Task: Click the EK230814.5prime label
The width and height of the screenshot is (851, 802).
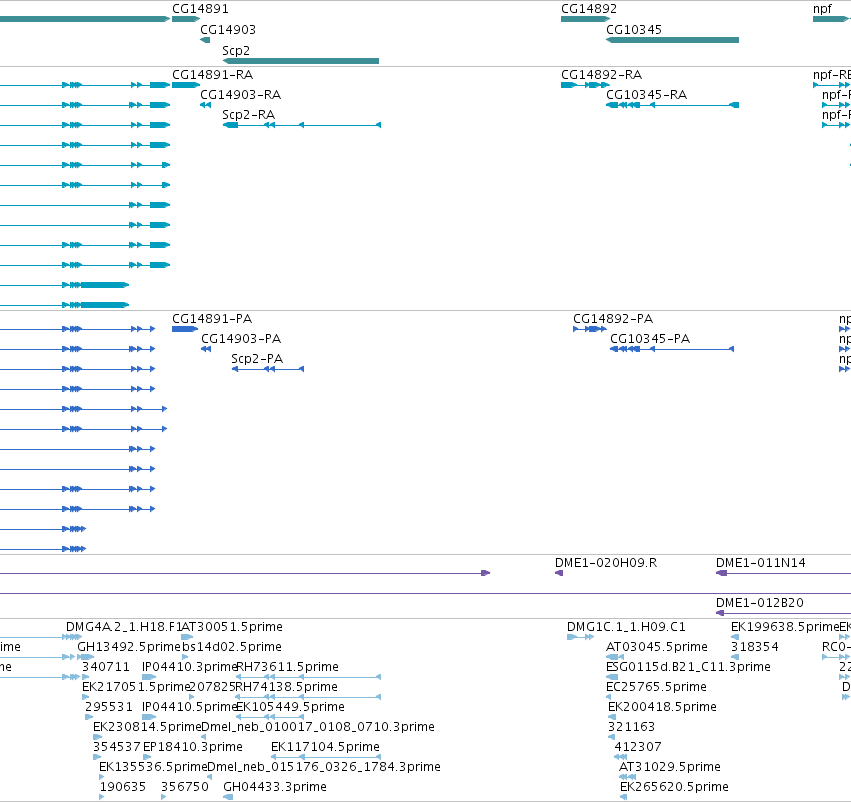Action: pyautogui.click(x=147, y=727)
